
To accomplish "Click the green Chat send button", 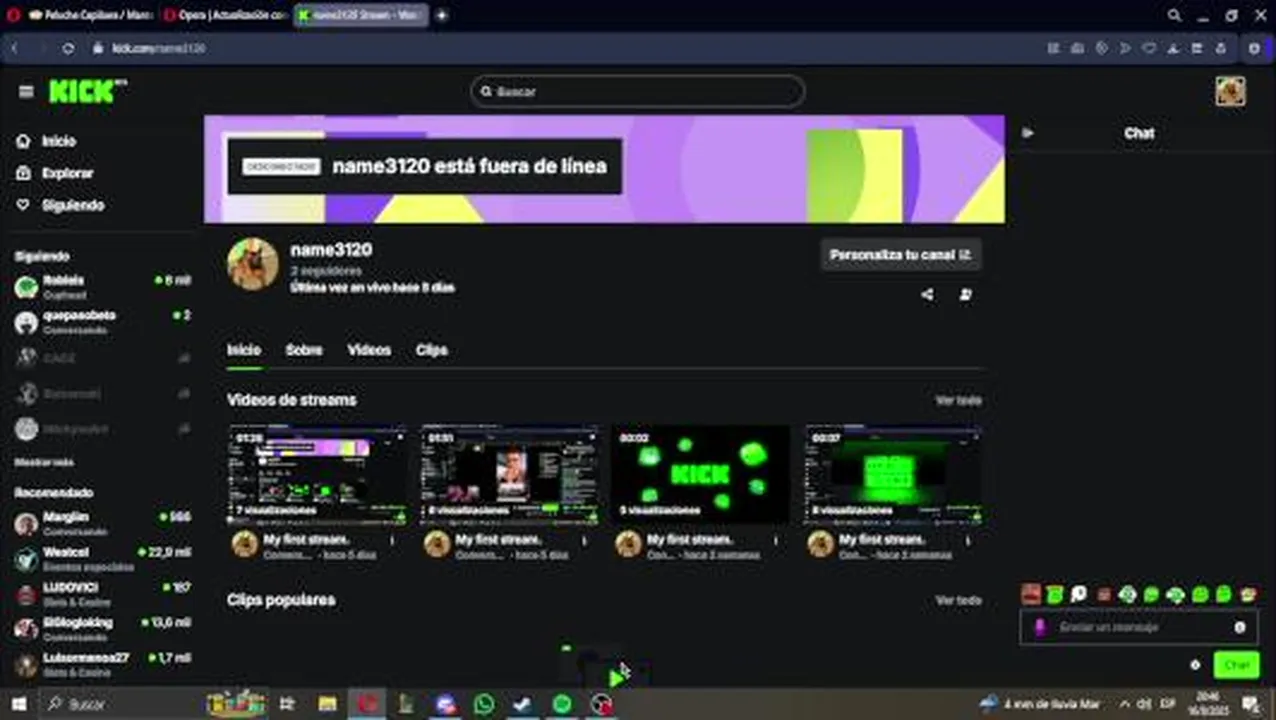I will click(1237, 665).
